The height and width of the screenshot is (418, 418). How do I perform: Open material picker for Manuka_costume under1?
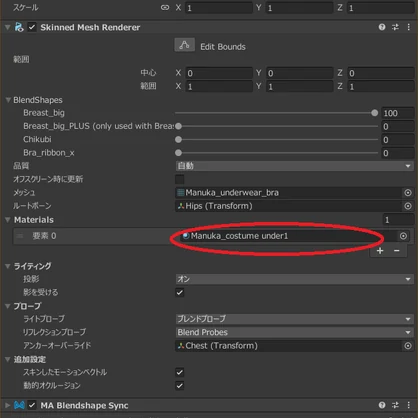[x=403, y=236]
